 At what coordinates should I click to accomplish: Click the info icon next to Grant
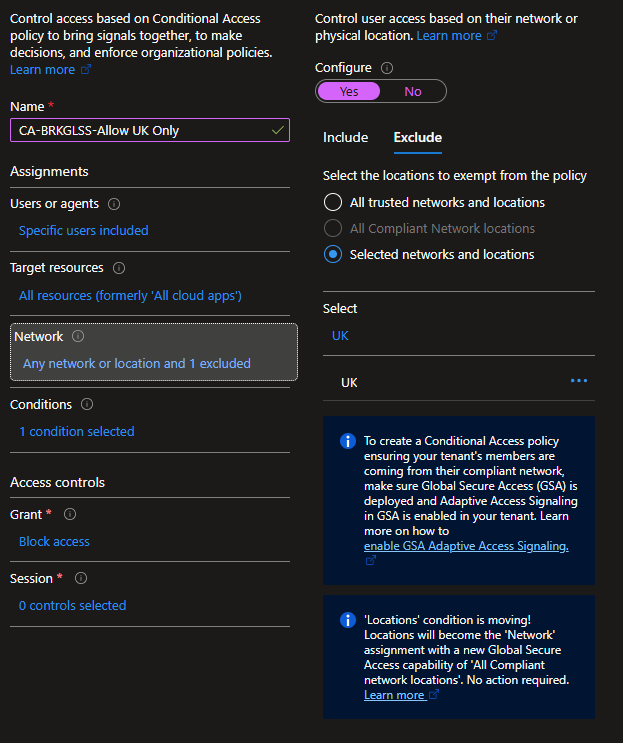[70, 514]
